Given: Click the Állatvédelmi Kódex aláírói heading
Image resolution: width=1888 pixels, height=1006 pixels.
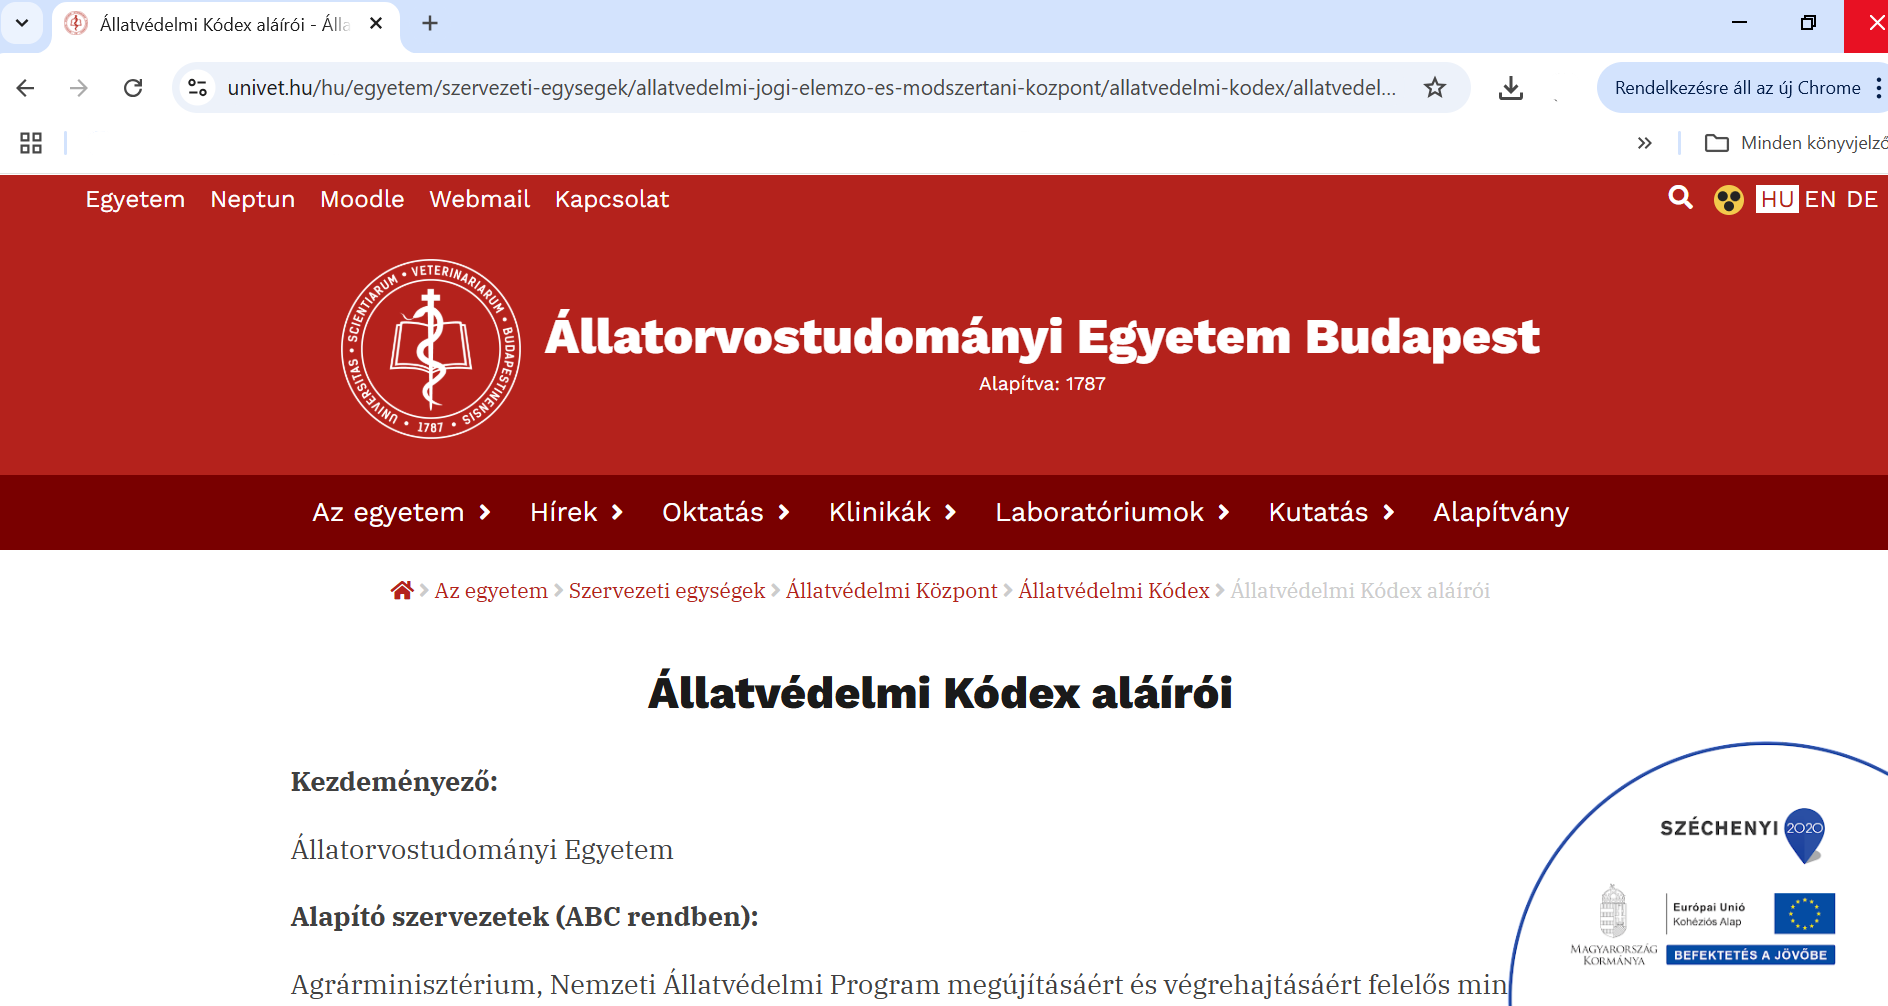Looking at the screenshot, I should pos(940,693).
